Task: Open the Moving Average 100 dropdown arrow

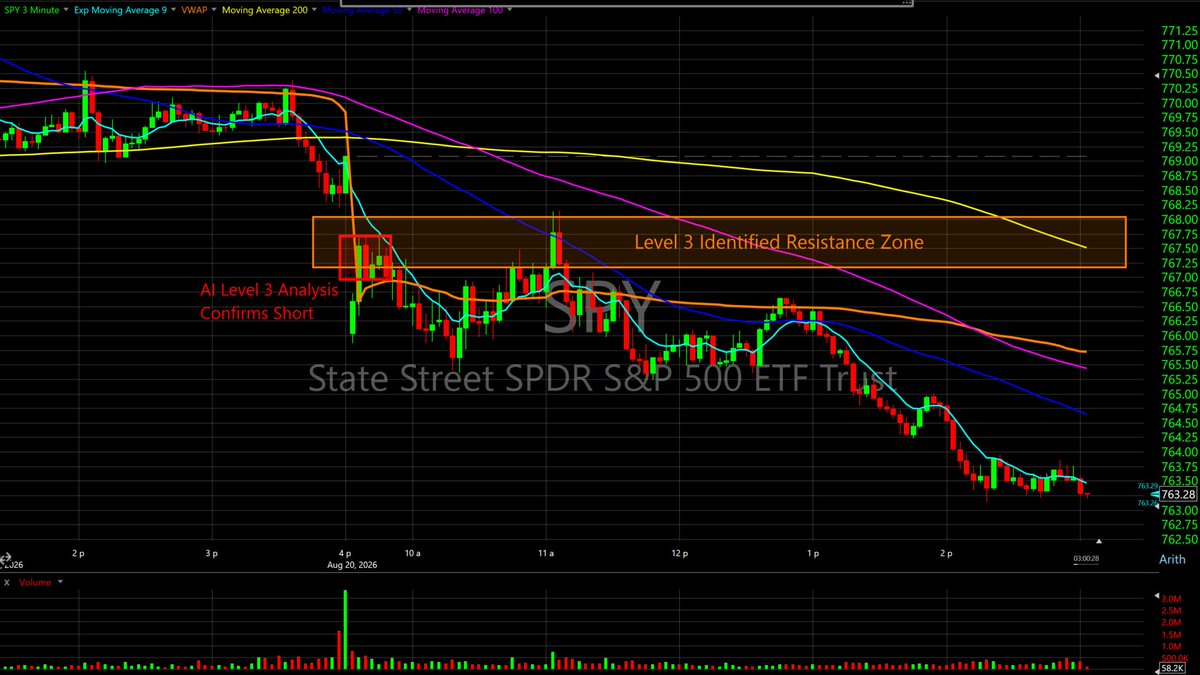Action: tap(509, 10)
